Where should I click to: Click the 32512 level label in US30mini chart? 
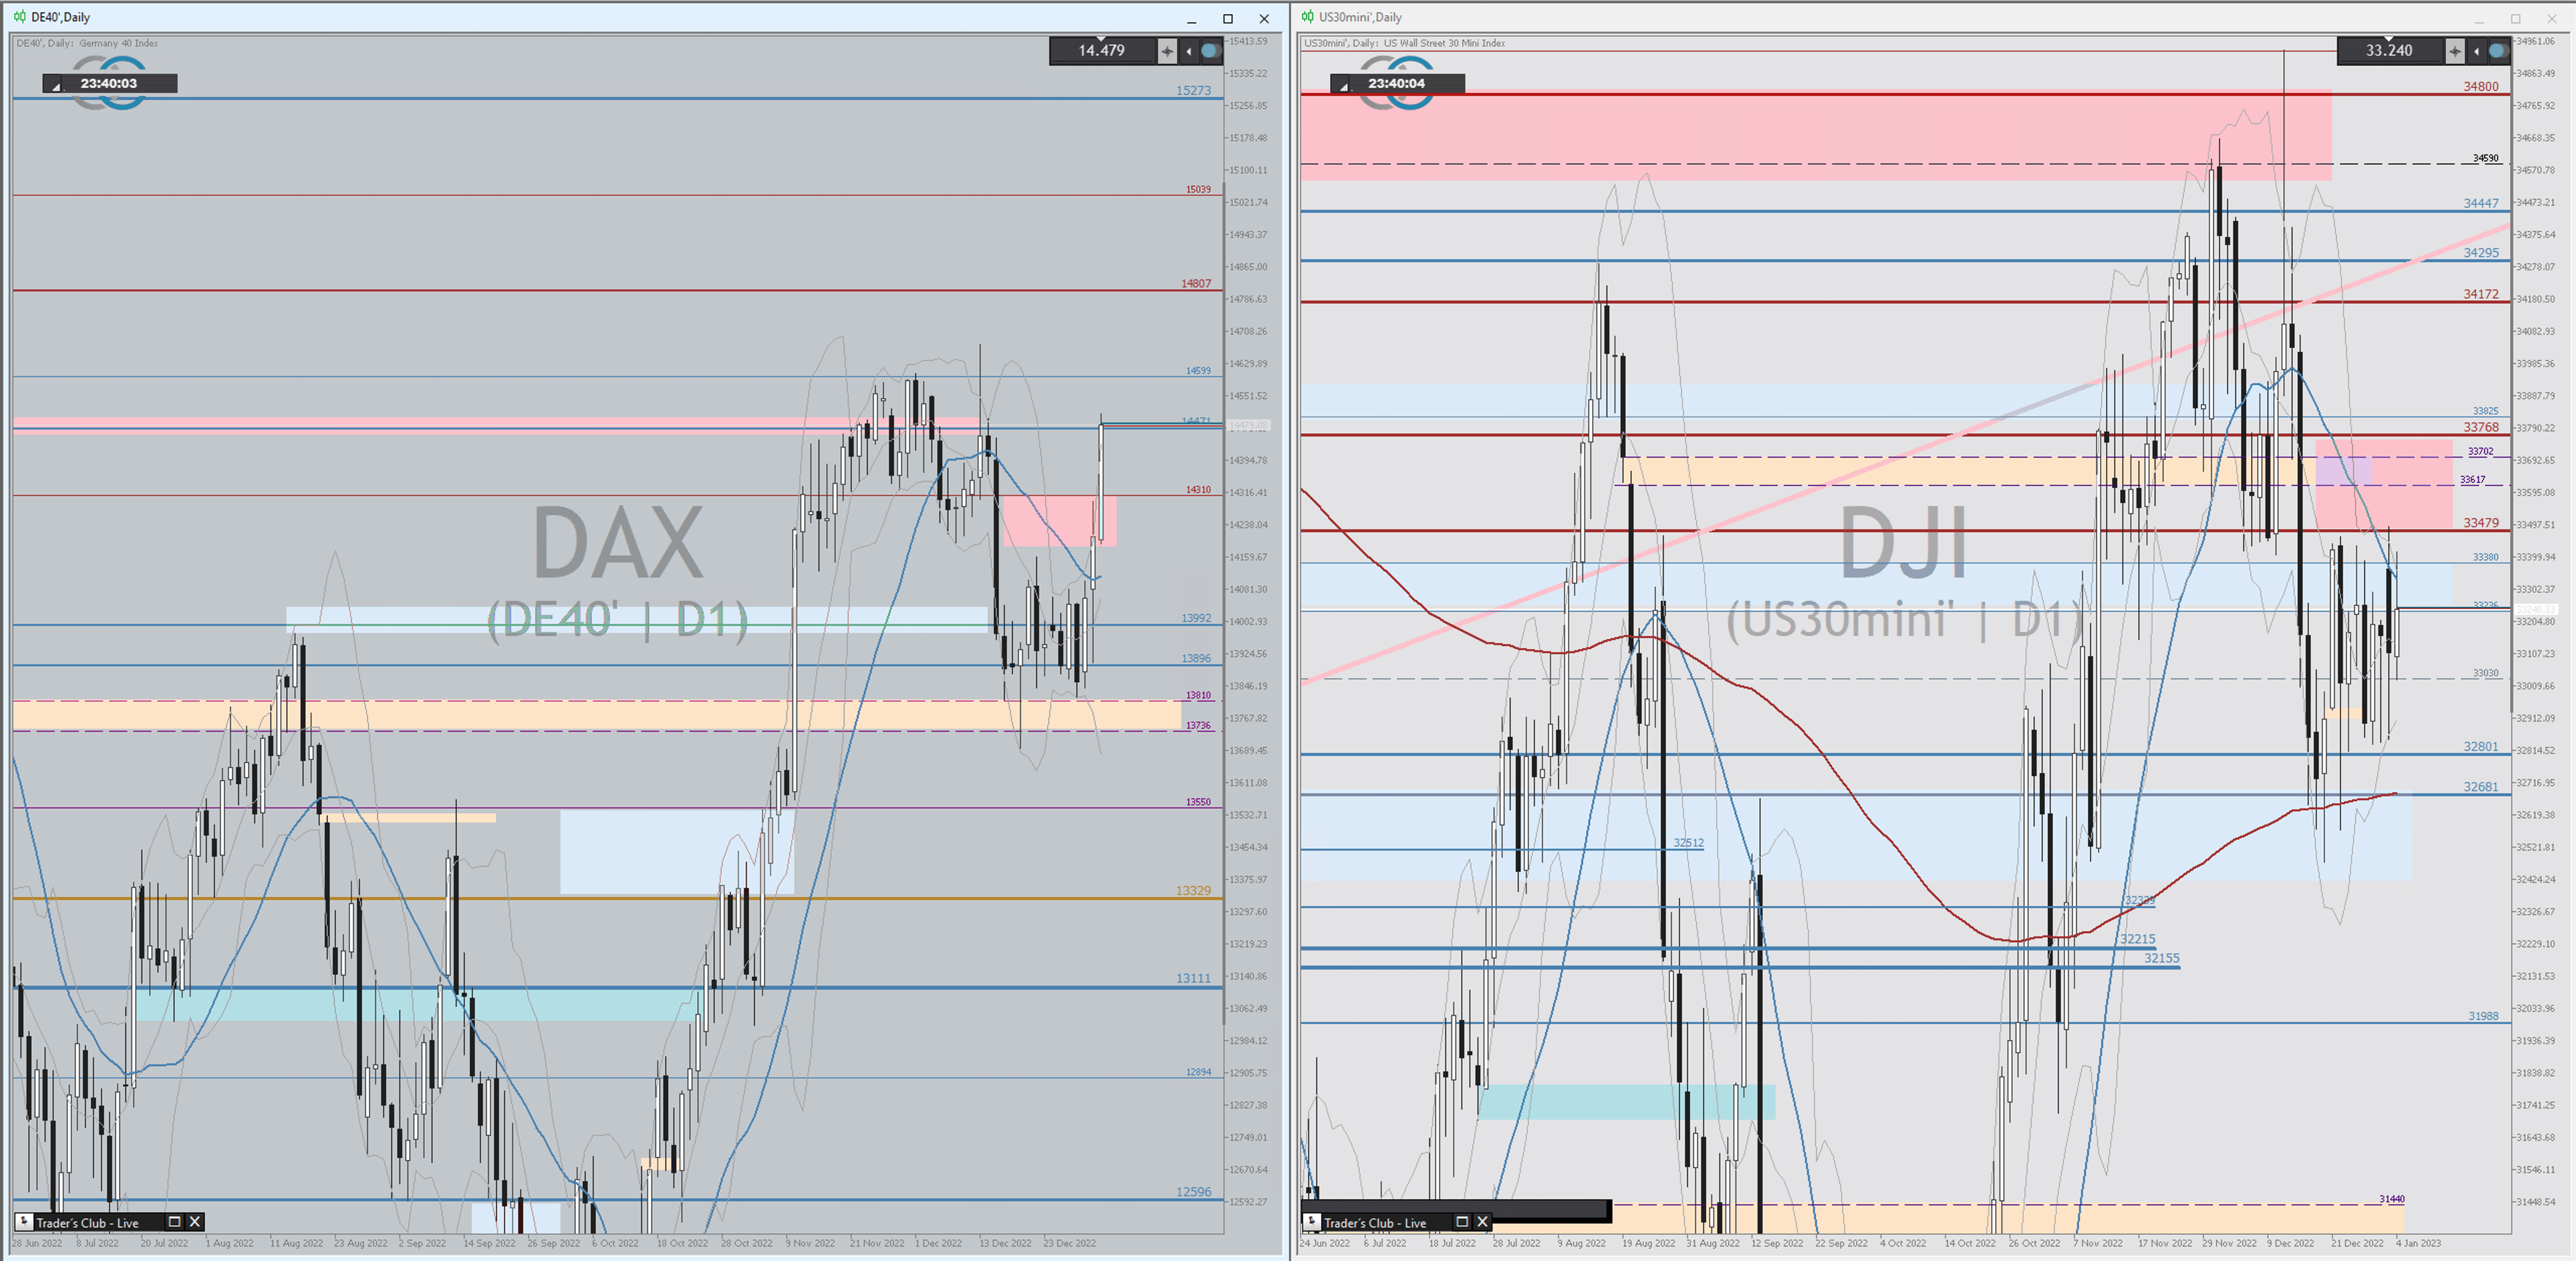[x=1689, y=843]
